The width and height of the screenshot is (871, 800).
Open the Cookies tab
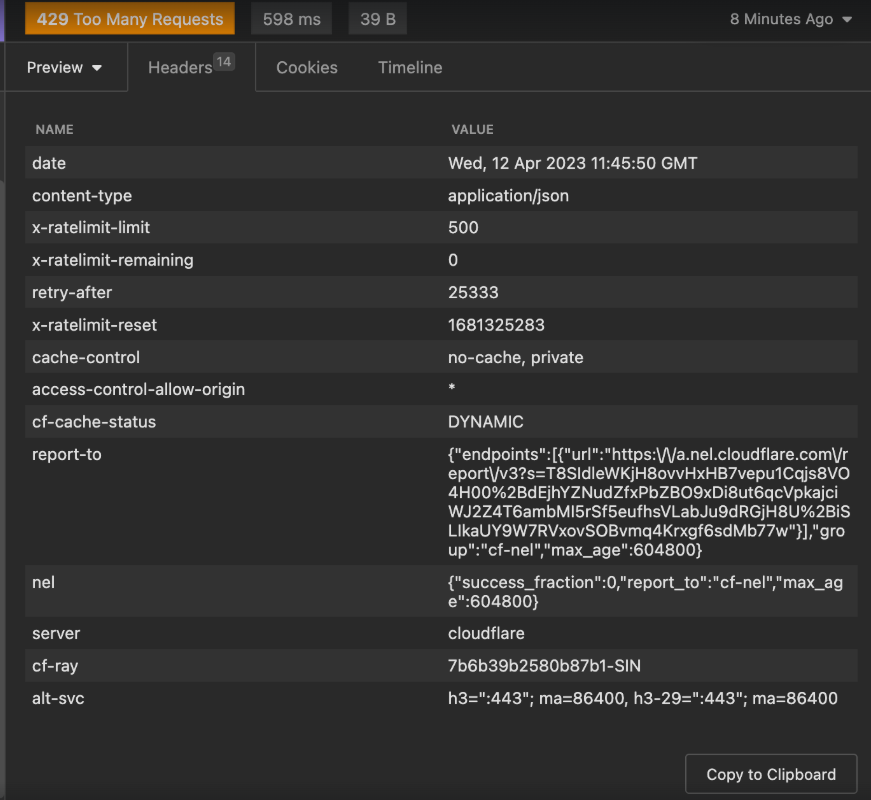tap(306, 68)
